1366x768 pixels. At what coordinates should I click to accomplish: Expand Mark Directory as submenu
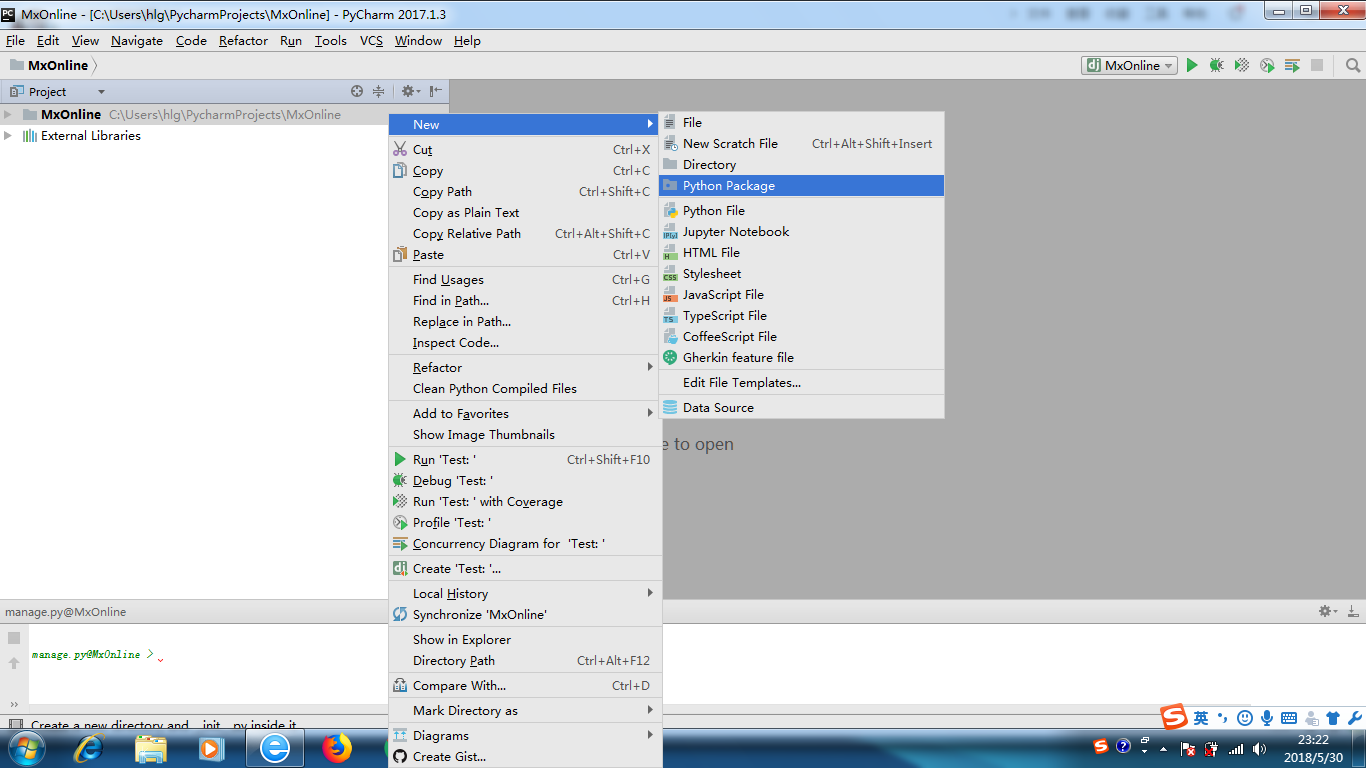pyautogui.click(x=525, y=710)
